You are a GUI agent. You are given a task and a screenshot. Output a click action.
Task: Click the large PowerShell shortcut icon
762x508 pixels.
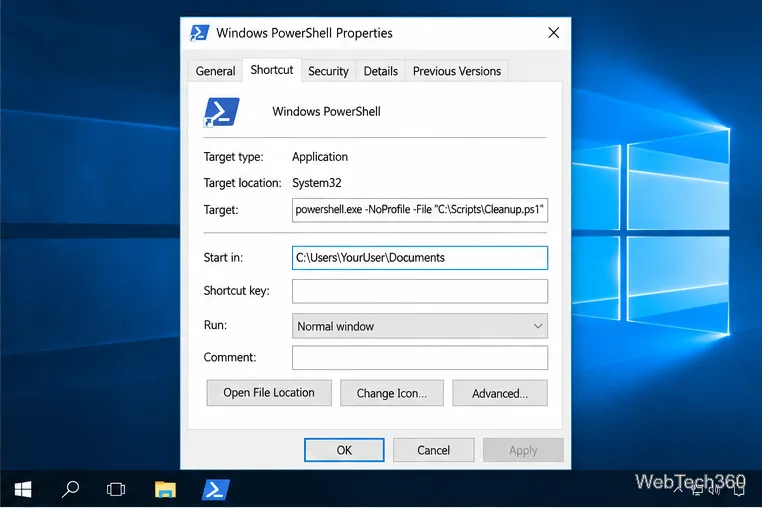coord(222,112)
